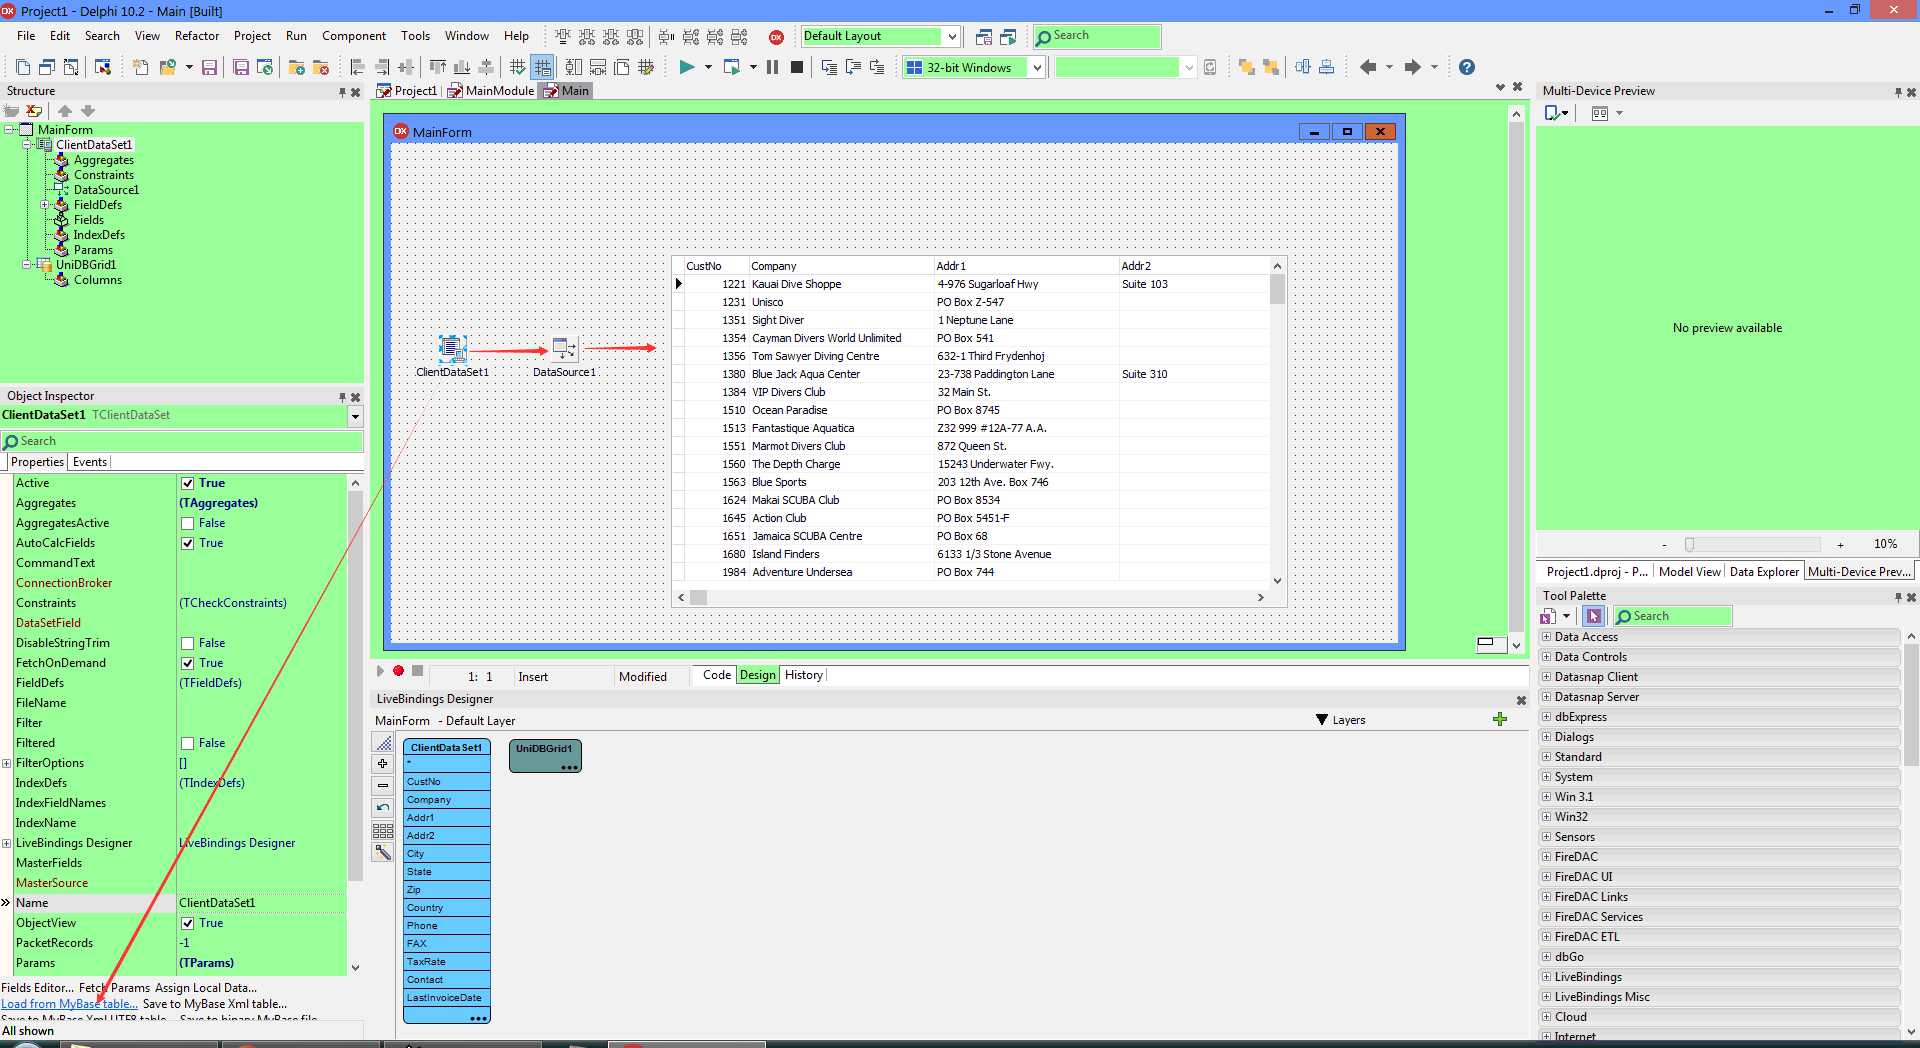Toggle the Filtered property checkbox
This screenshot has height=1048, width=1920.
click(187, 743)
